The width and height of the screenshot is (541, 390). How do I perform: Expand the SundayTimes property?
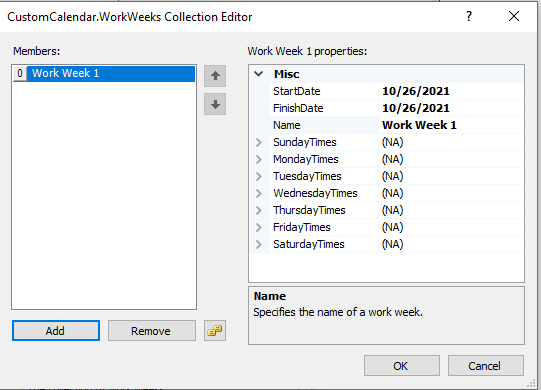click(x=258, y=142)
